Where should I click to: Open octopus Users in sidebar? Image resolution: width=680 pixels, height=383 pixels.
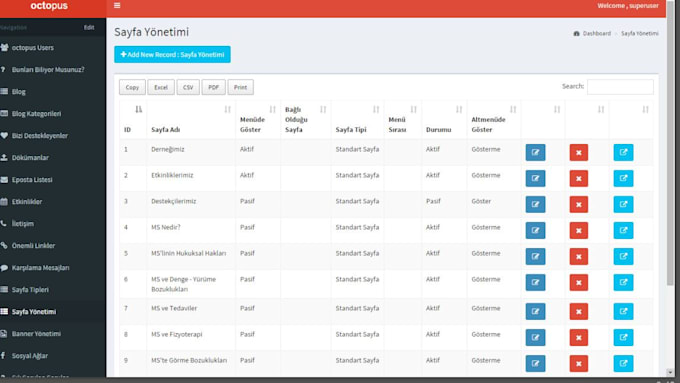tap(53, 48)
